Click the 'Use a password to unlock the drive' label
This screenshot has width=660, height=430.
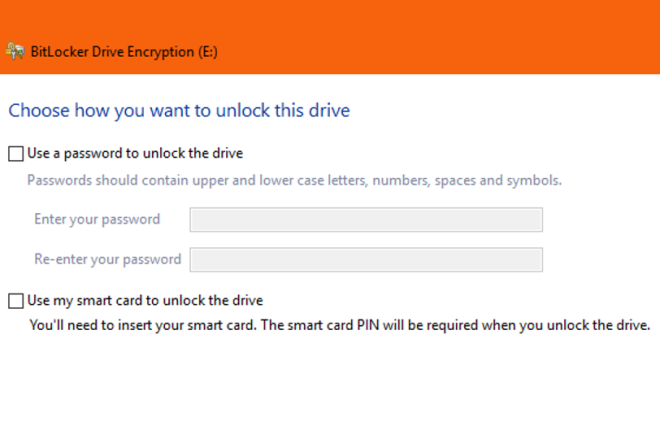click(x=135, y=153)
